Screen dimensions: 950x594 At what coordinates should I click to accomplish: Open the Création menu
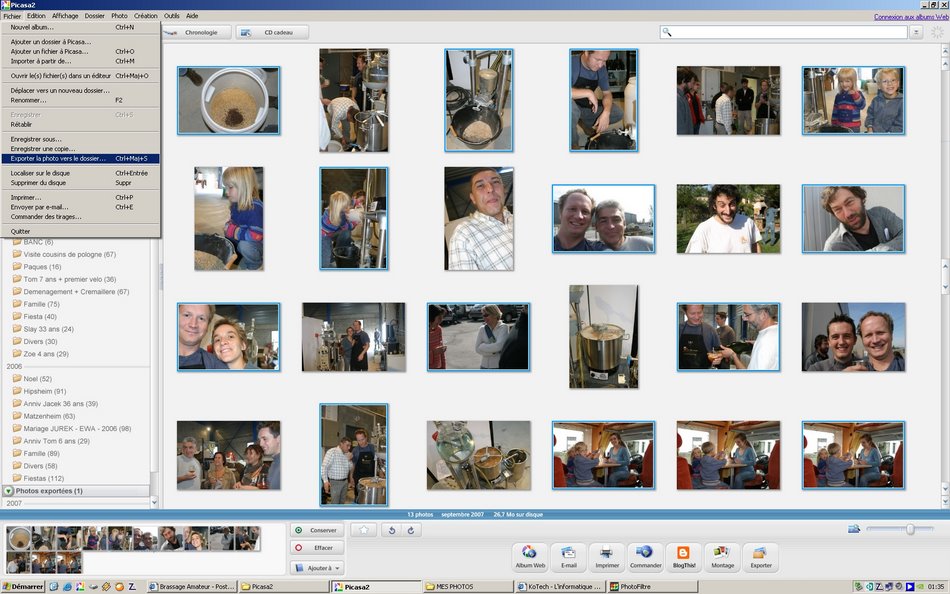(145, 16)
